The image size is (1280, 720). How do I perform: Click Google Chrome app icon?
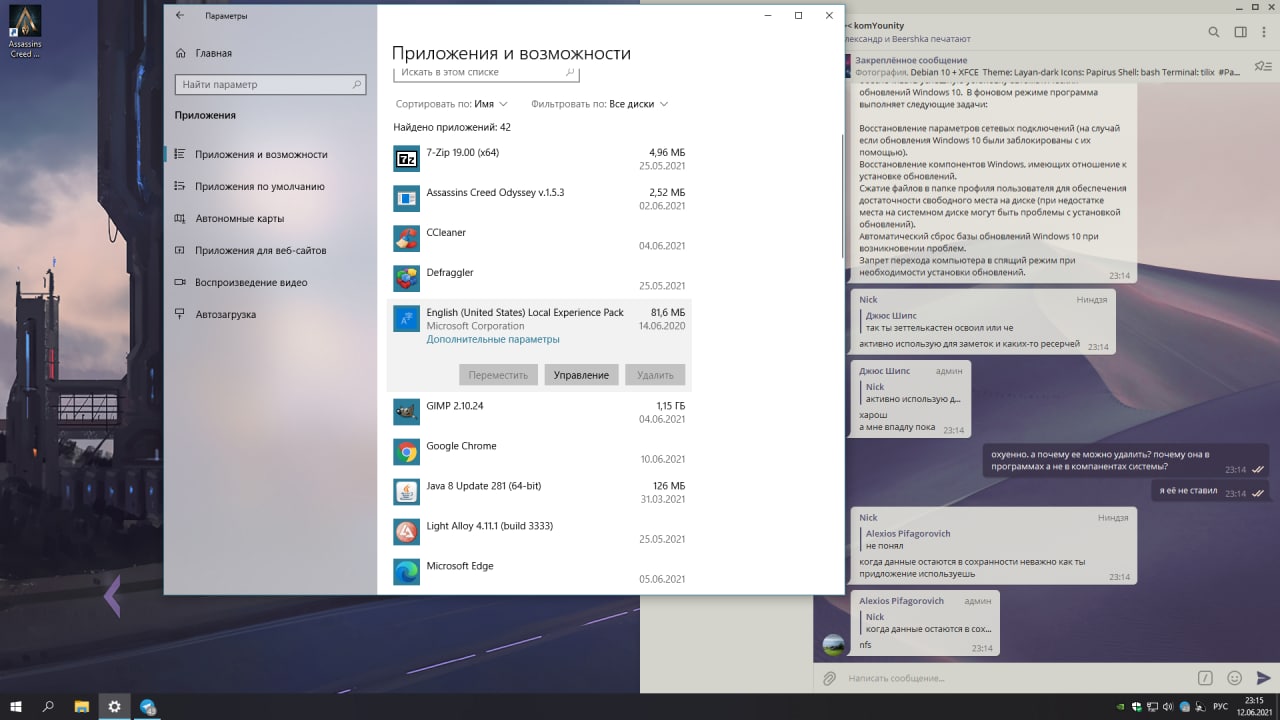[406, 452]
